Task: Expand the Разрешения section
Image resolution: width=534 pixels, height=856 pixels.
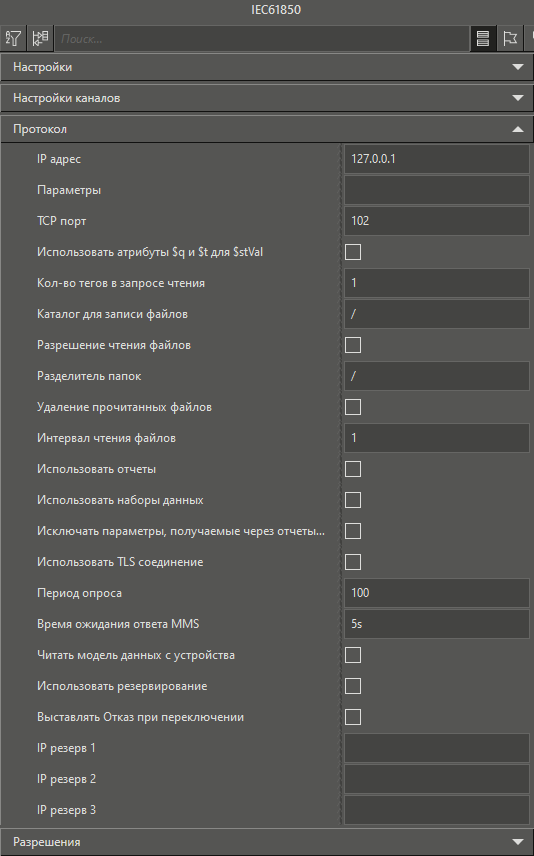Action: pos(267,842)
